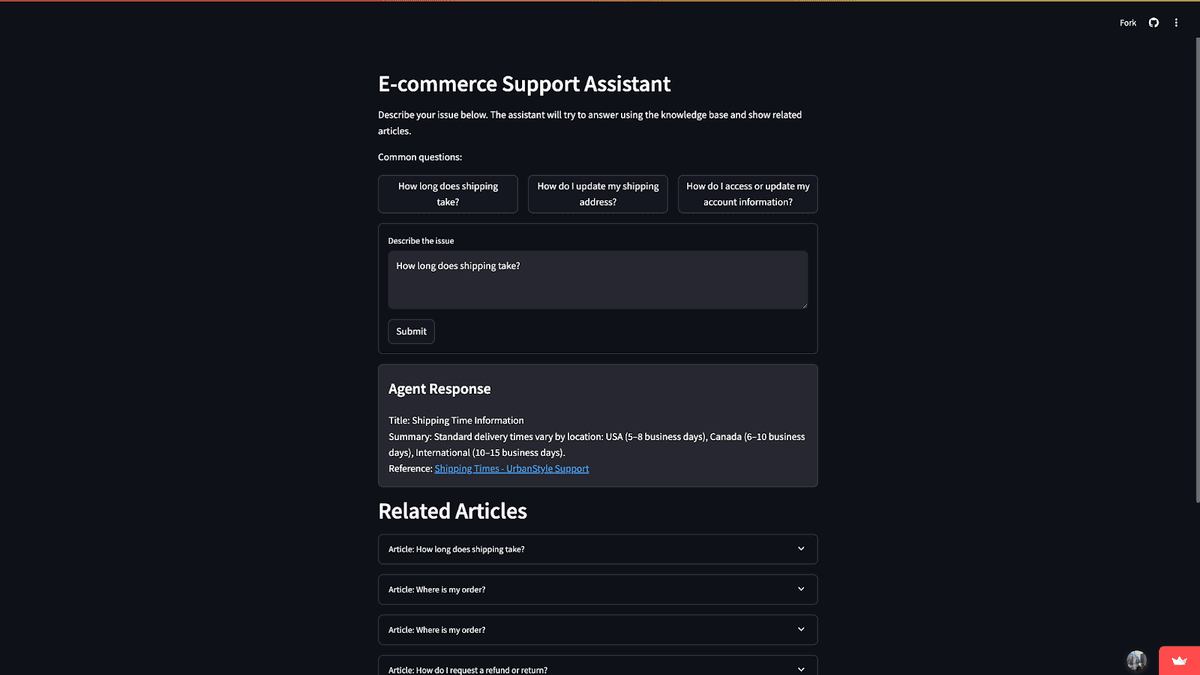Click the user avatar profile picture
This screenshot has height=675, width=1200.
(1136, 660)
